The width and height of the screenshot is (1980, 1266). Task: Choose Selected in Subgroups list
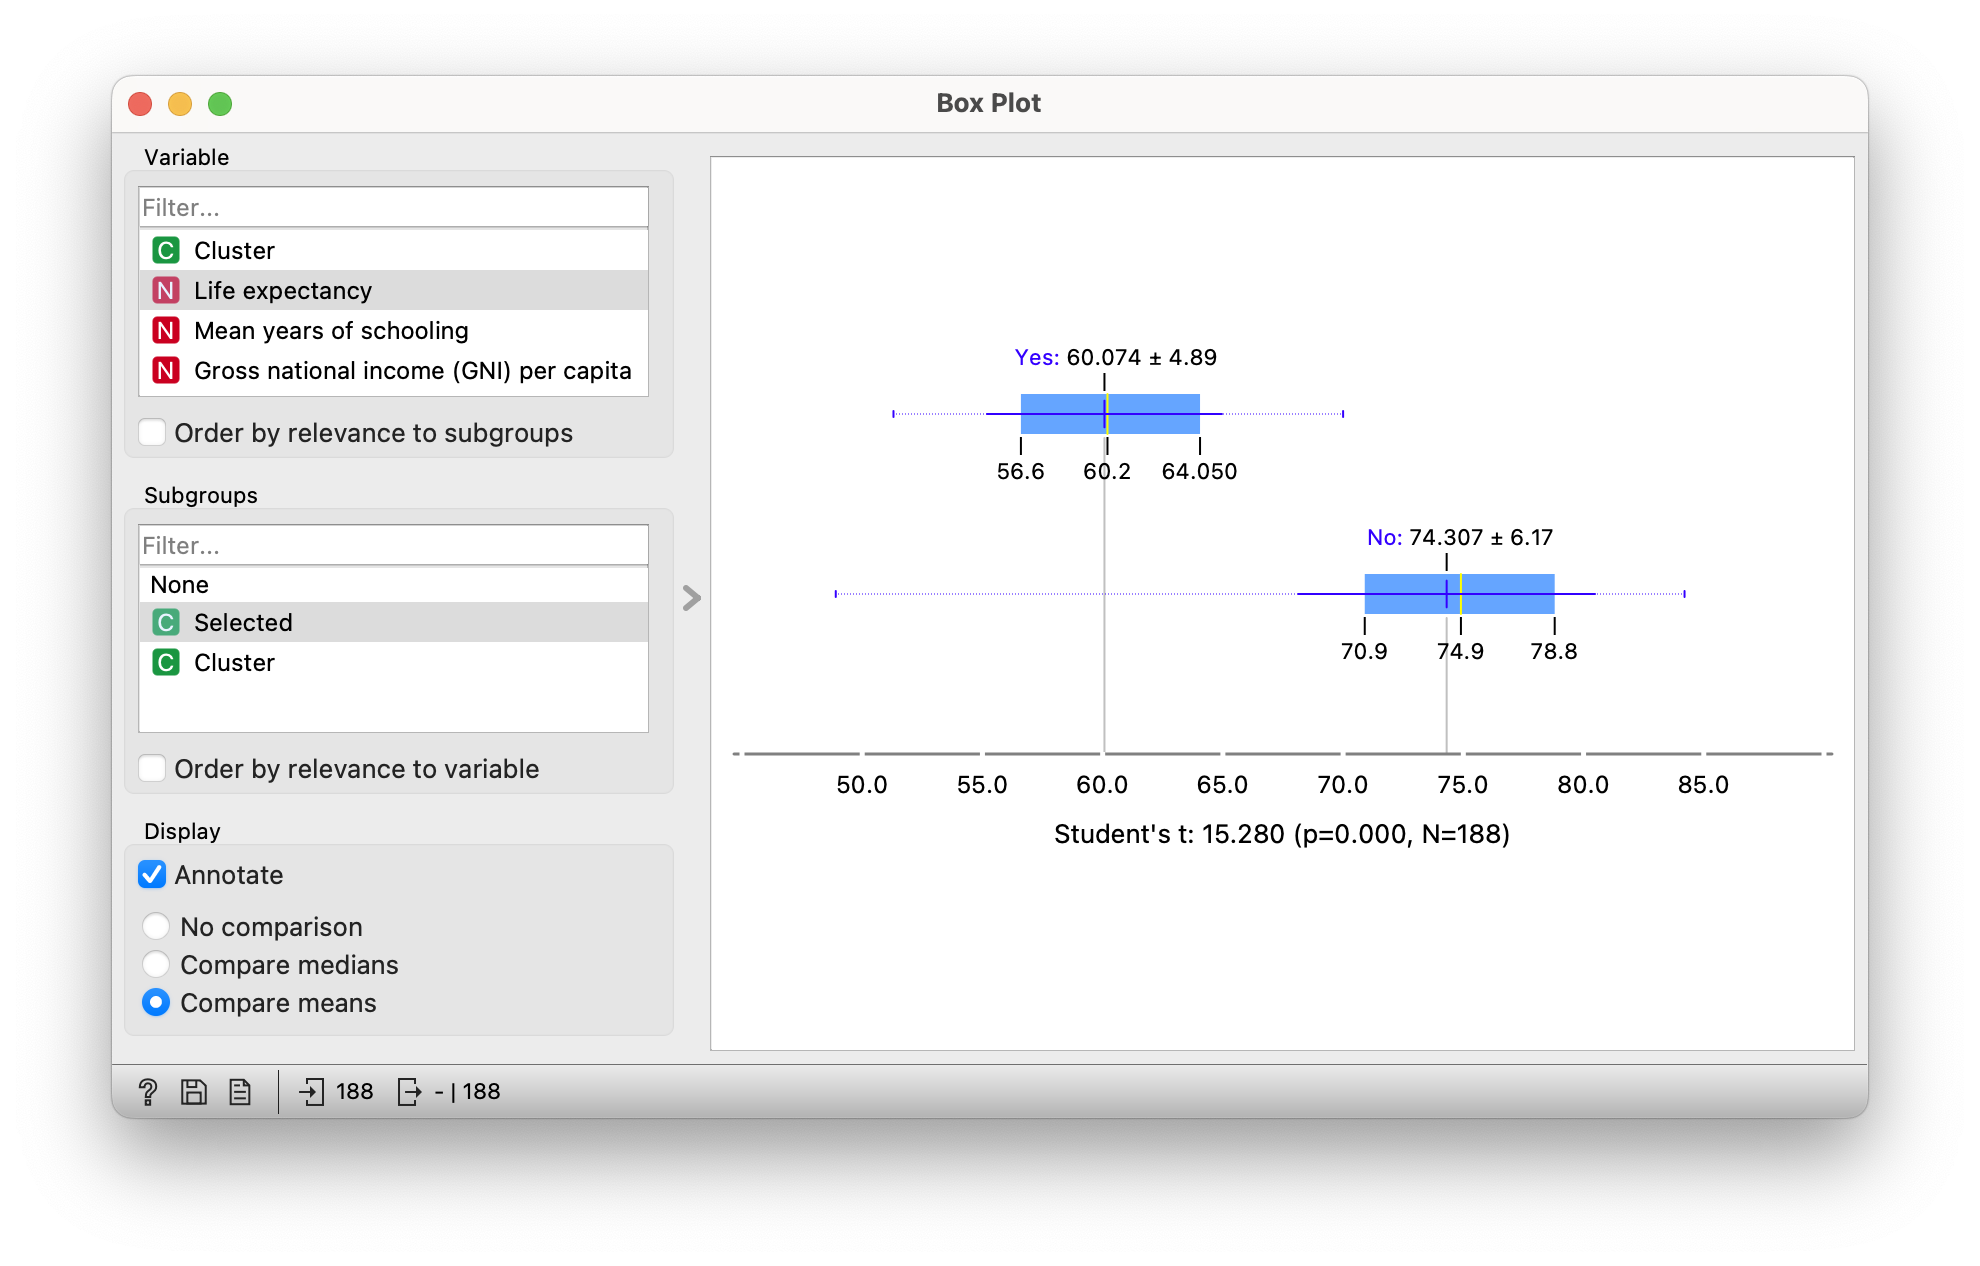(393, 622)
